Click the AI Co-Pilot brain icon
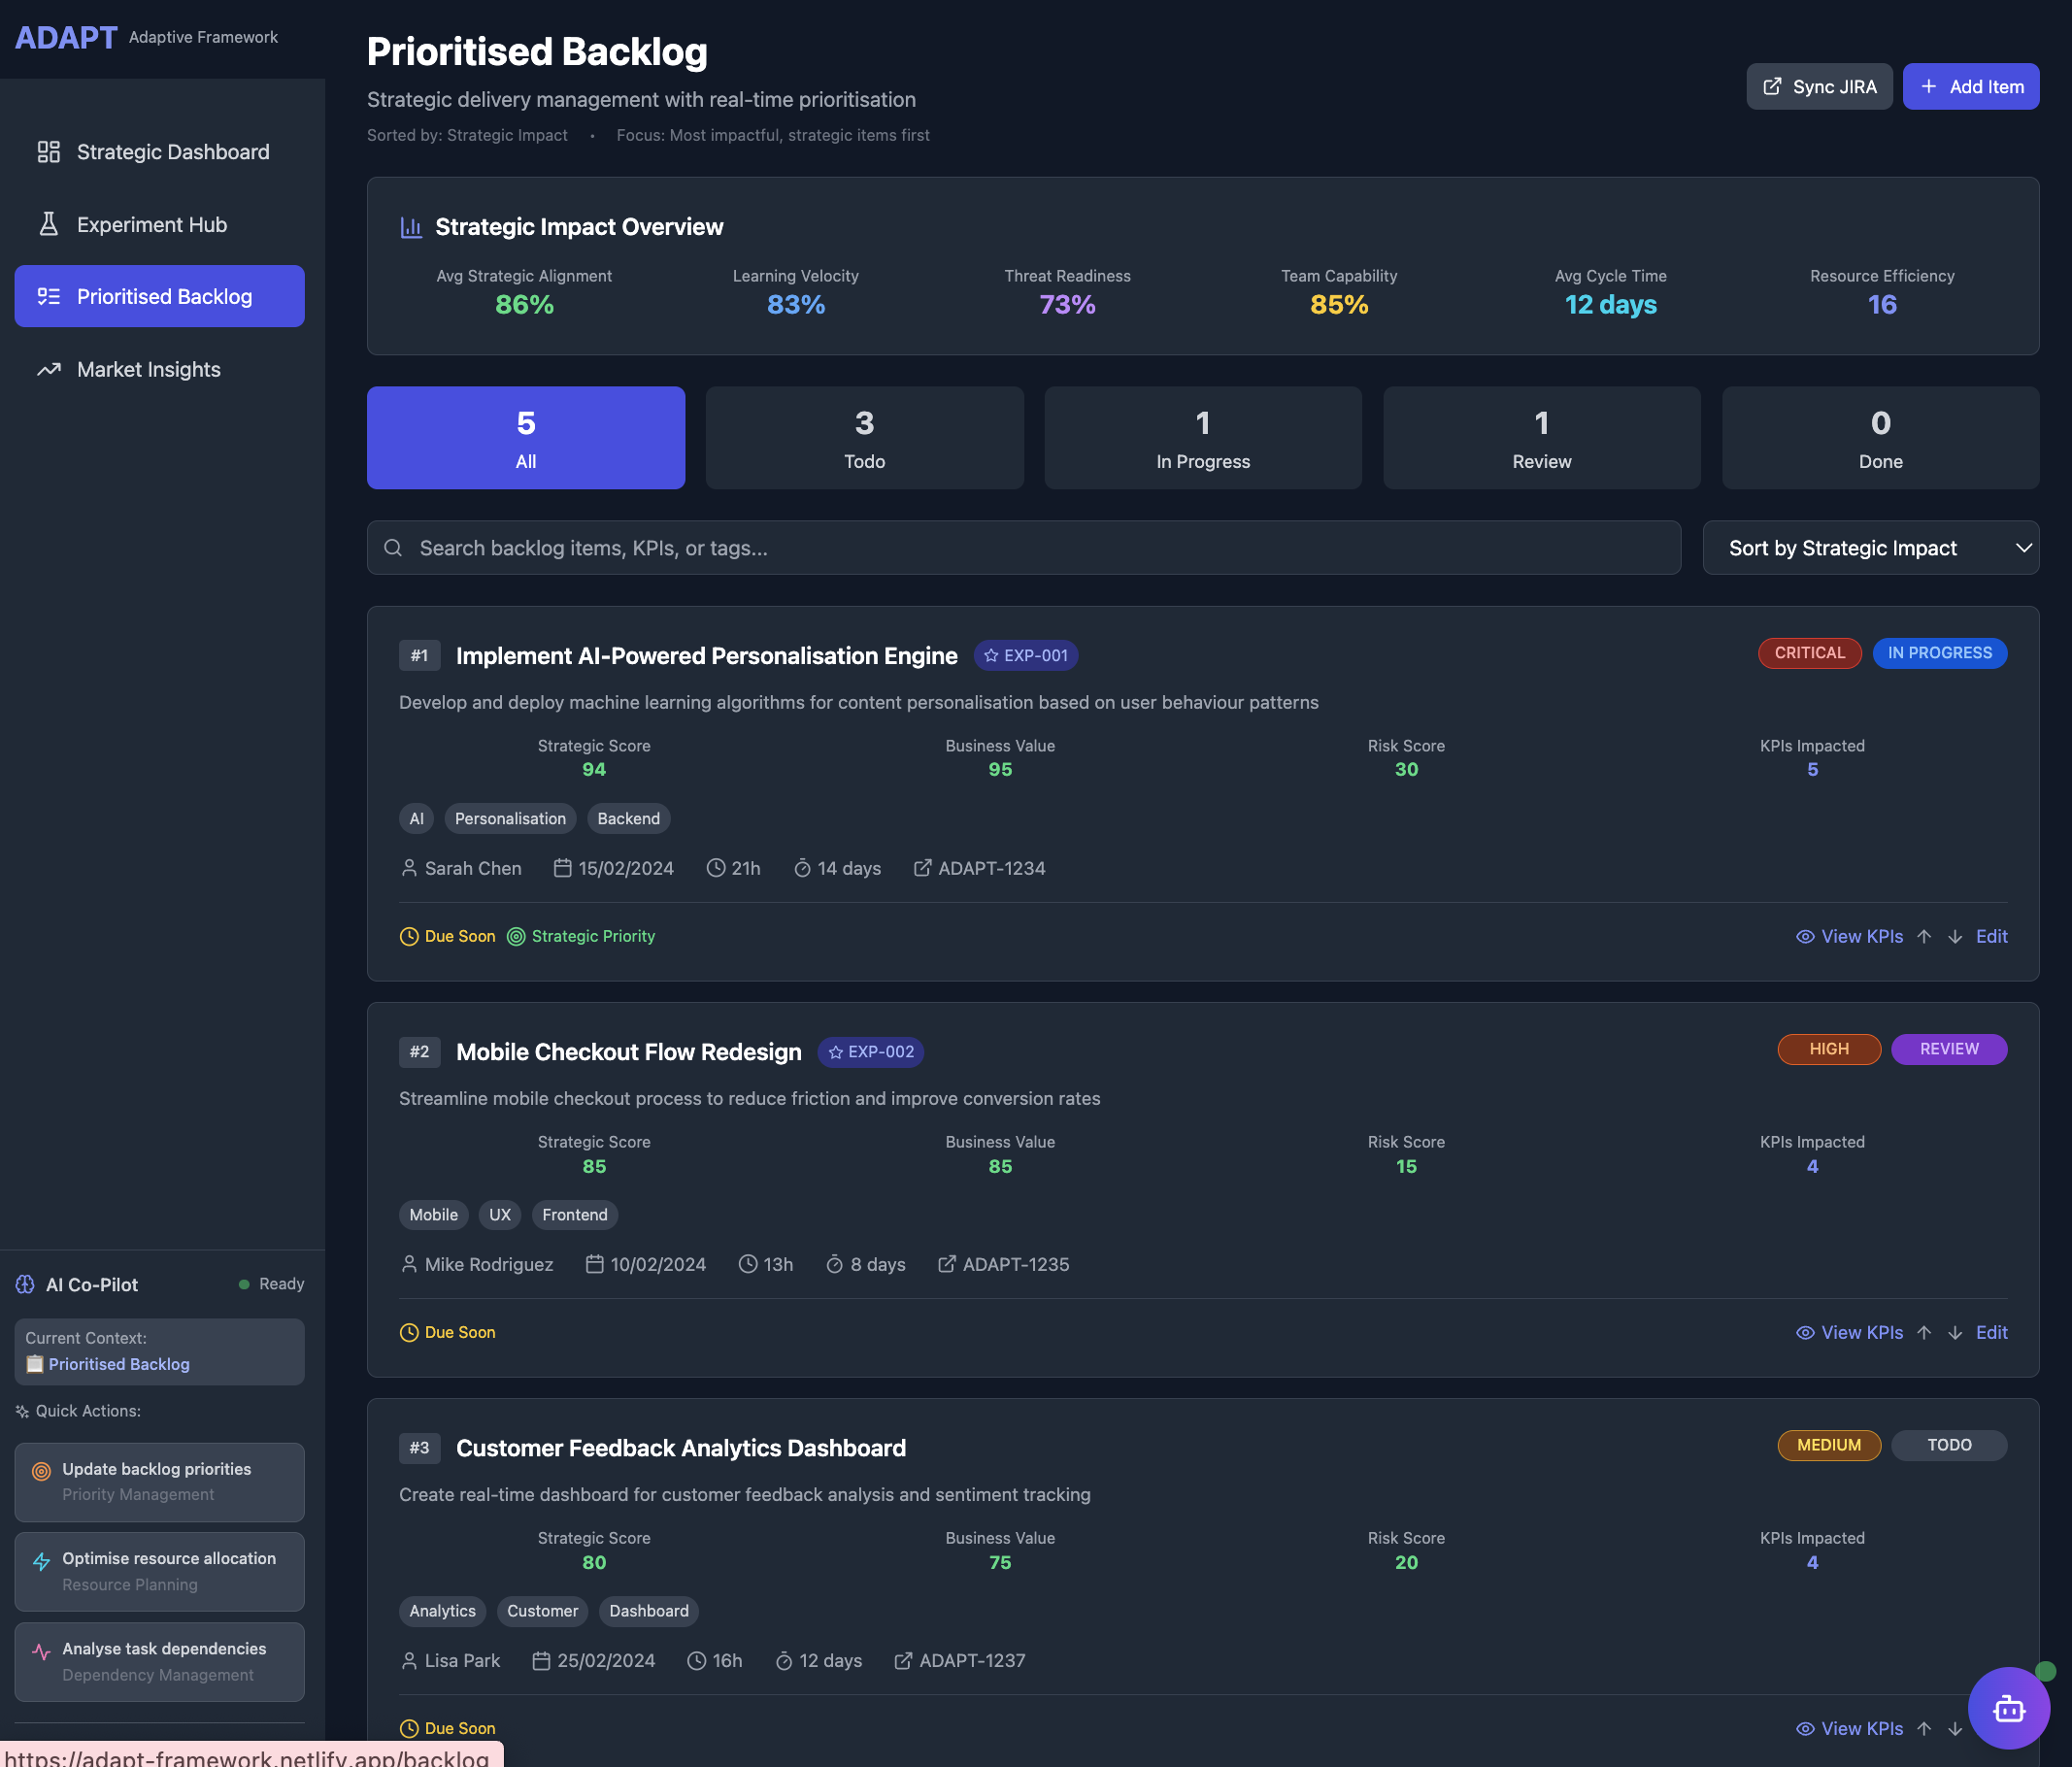 (25, 1284)
